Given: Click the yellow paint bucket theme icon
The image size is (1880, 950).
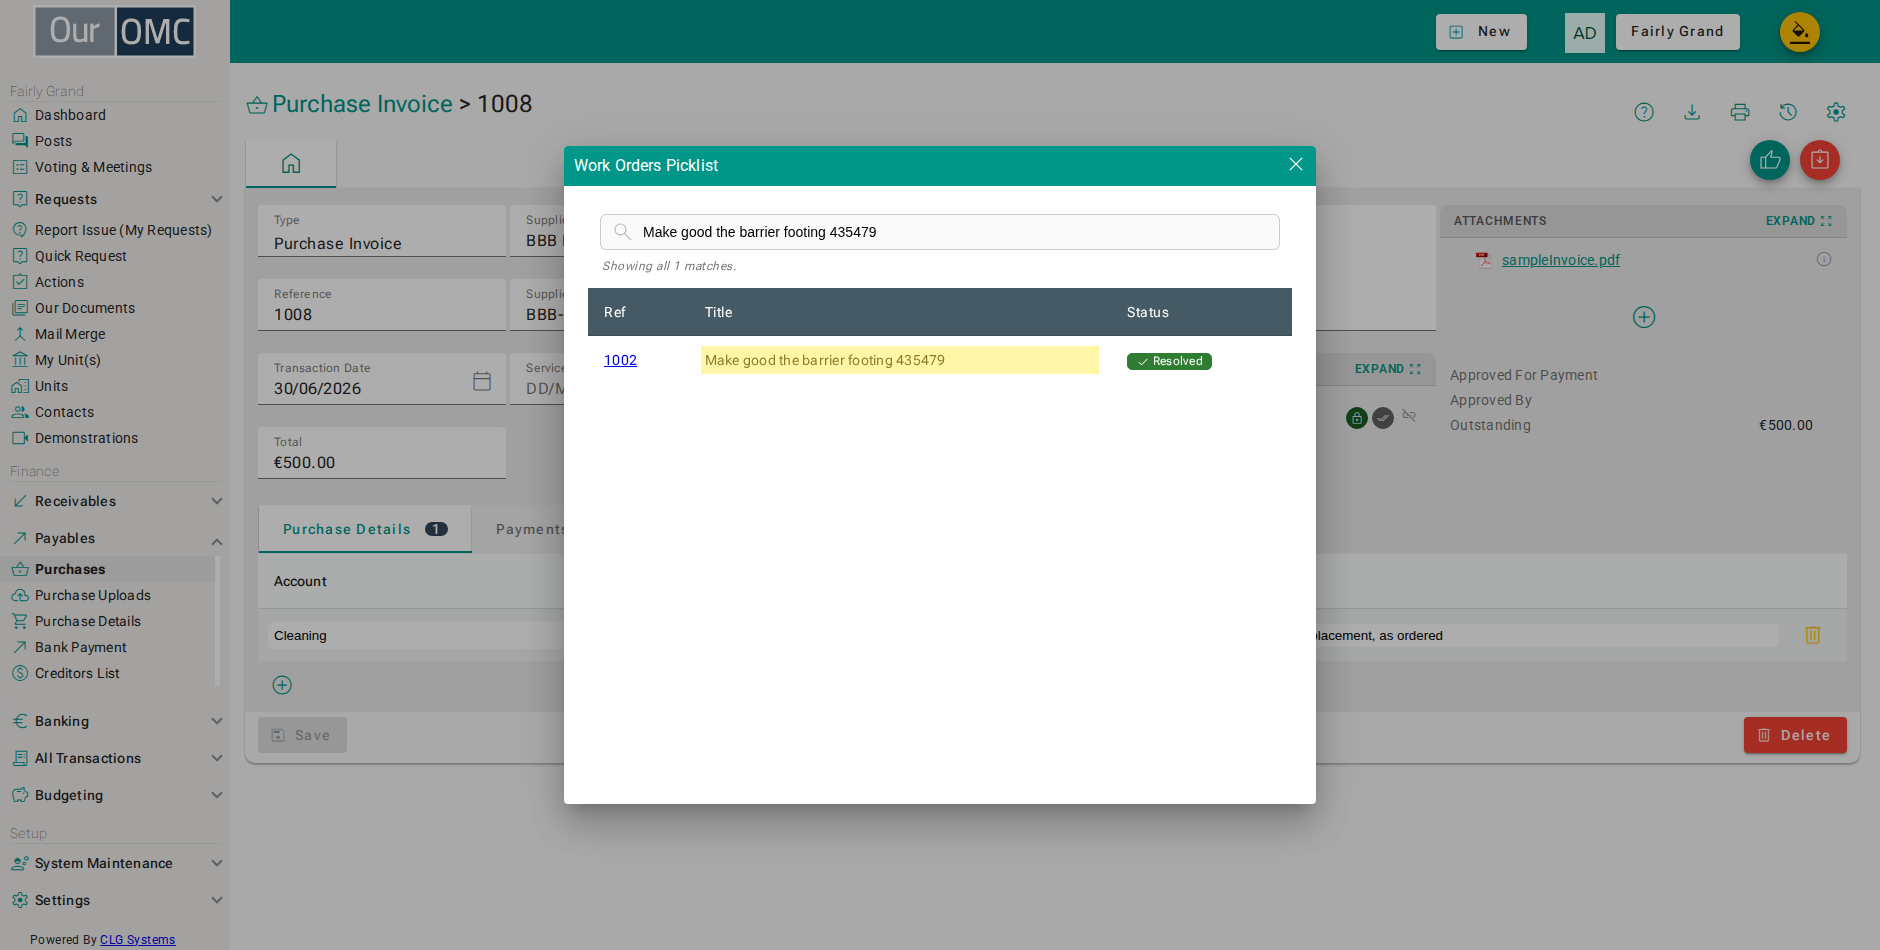Looking at the screenshot, I should [x=1800, y=32].
